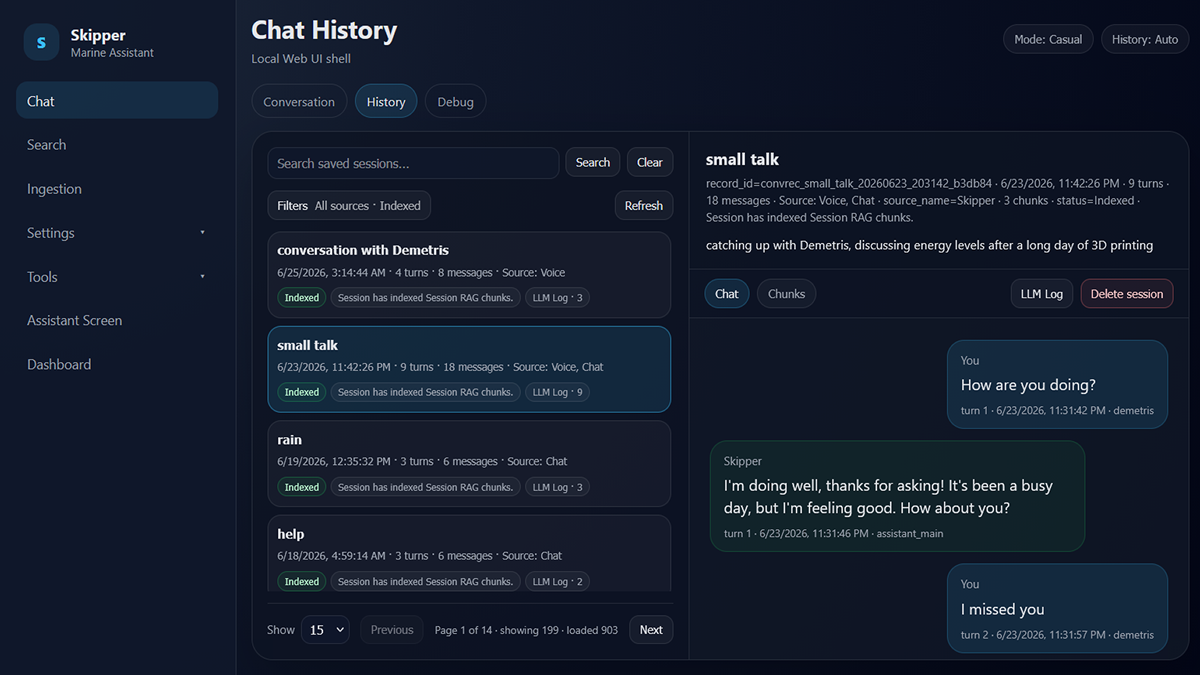Expand the Settings sidebar submenu
This screenshot has height=675, width=1200.
tap(117, 233)
